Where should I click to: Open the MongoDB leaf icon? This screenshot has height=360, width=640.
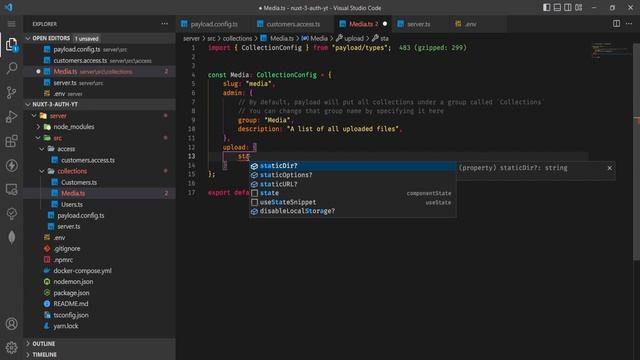click(11, 238)
